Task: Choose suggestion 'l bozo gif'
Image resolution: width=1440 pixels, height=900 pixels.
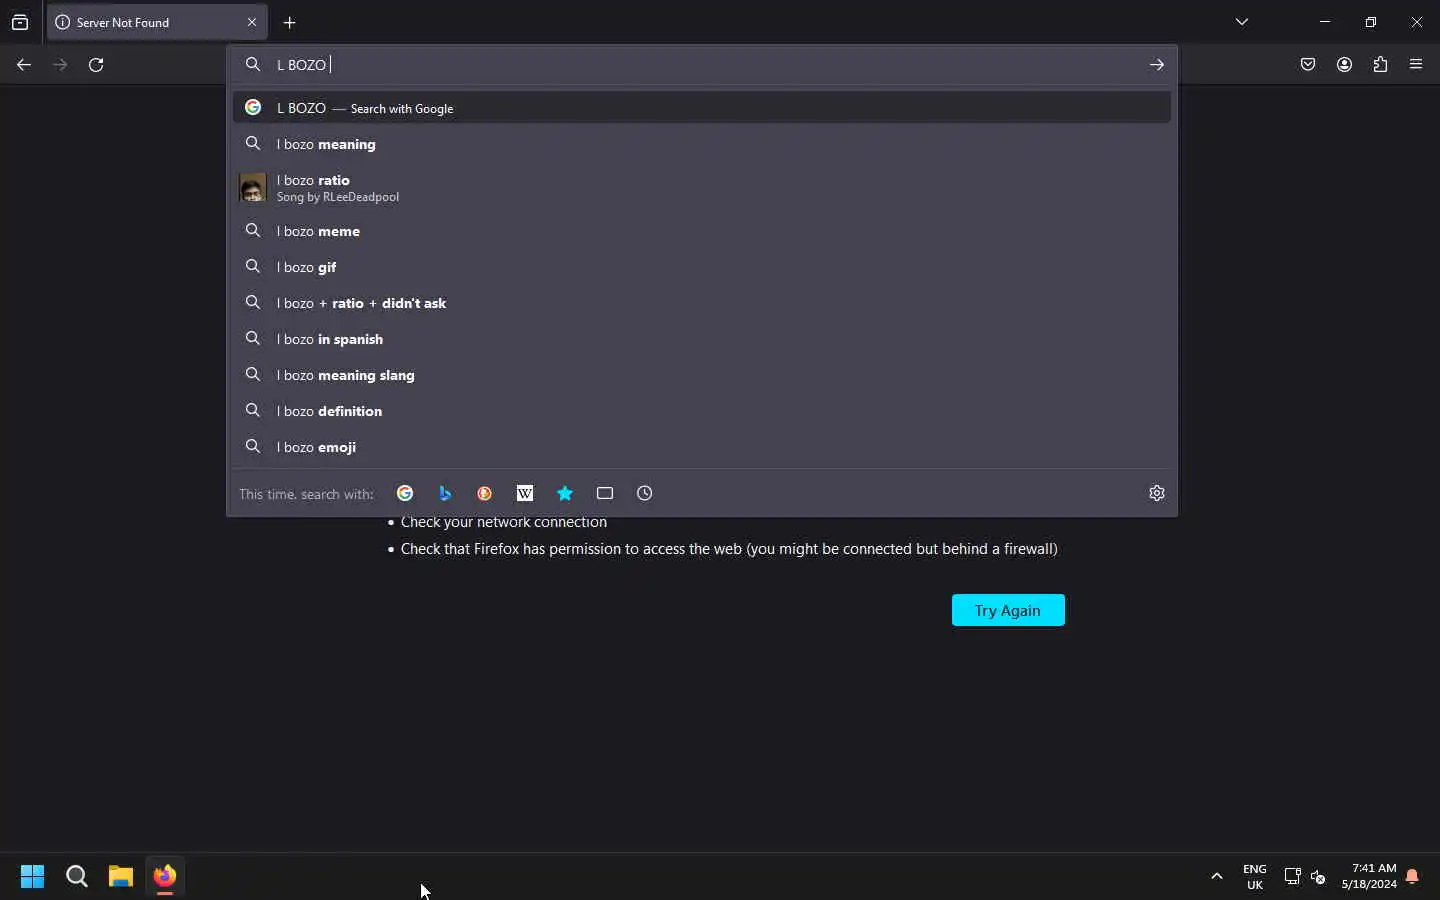Action: coord(702,267)
